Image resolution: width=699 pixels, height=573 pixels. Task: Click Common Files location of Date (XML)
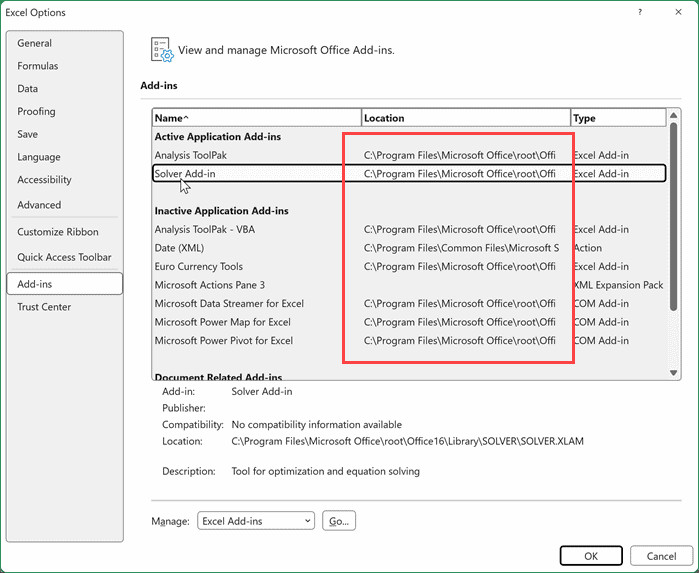click(x=461, y=248)
